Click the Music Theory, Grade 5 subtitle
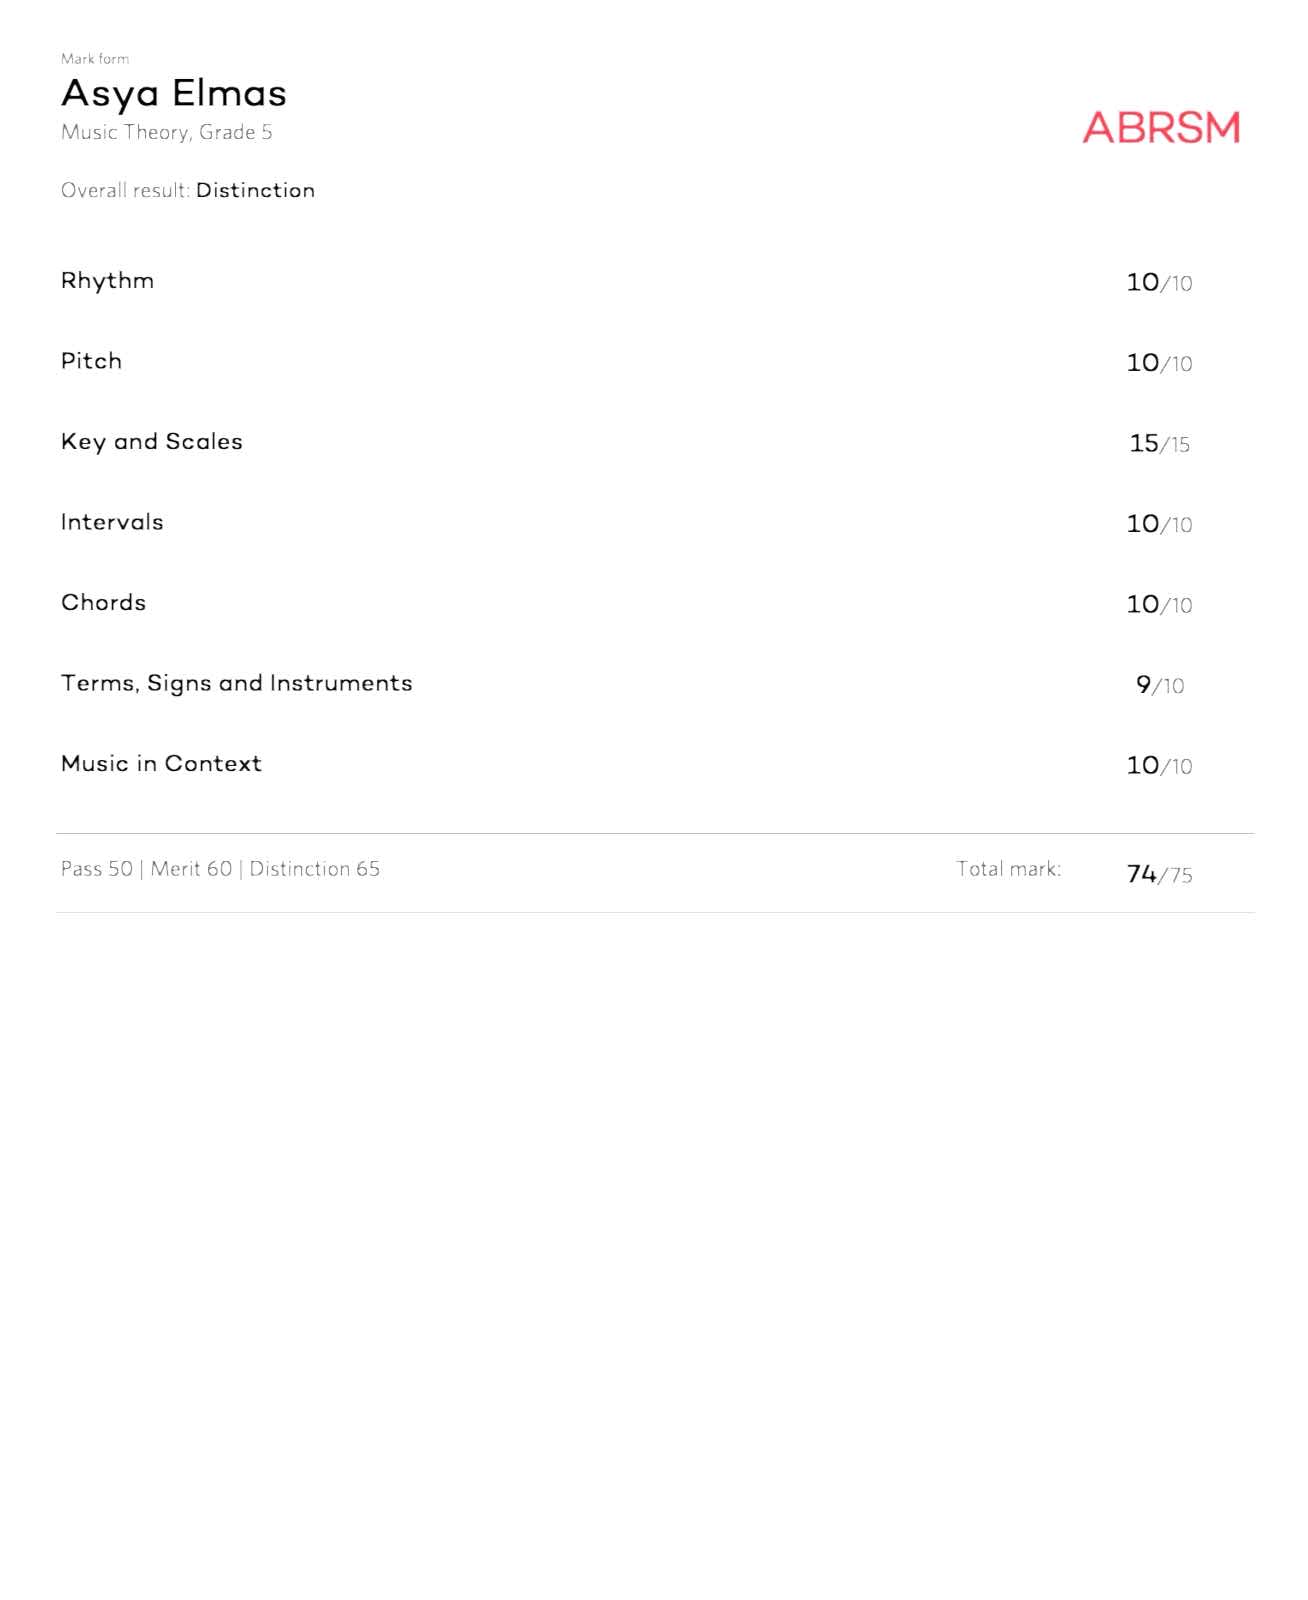Image resolution: width=1308 pixels, height=1600 pixels. pyautogui.click(x=166, y=132)
